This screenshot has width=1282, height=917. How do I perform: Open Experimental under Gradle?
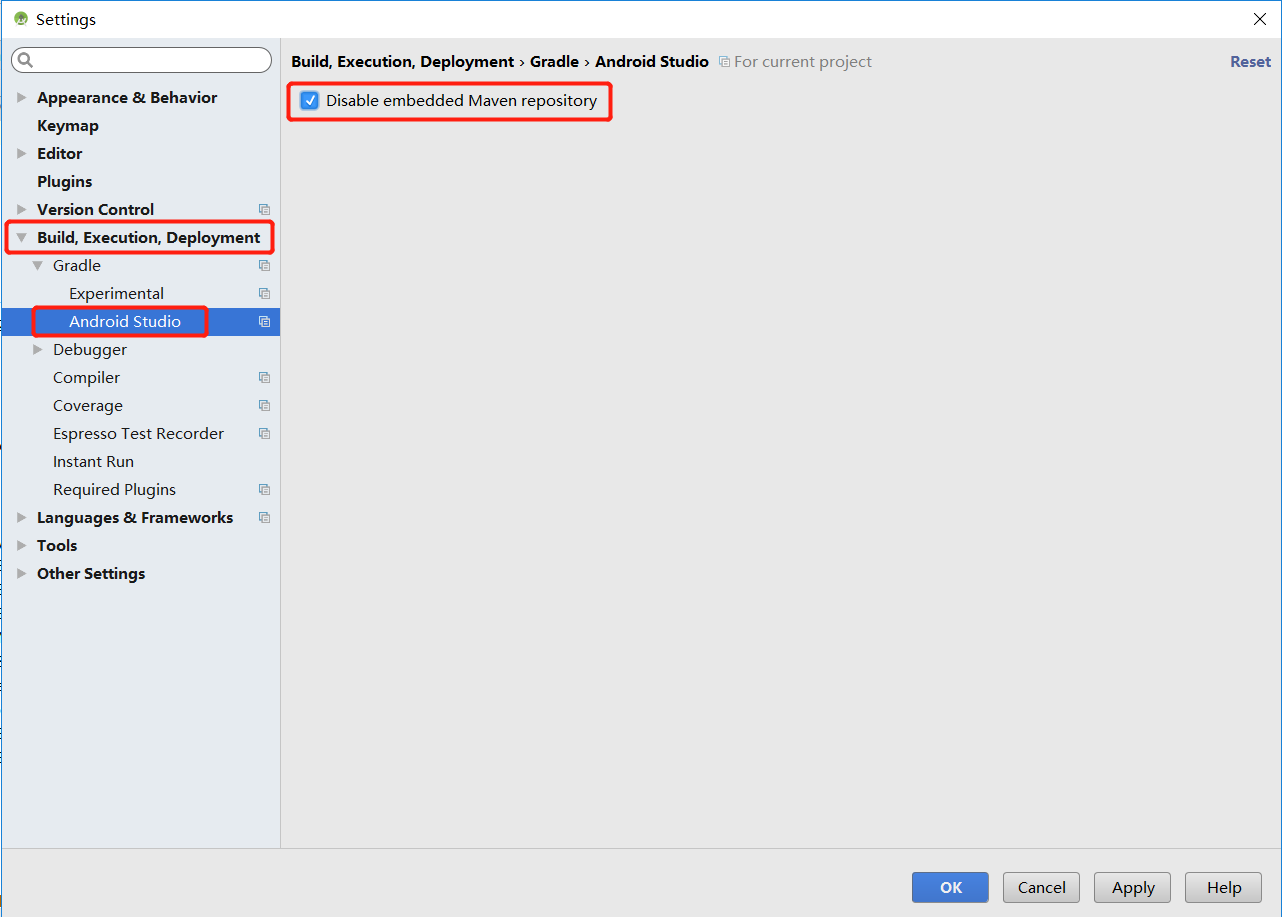coord(117,294)
